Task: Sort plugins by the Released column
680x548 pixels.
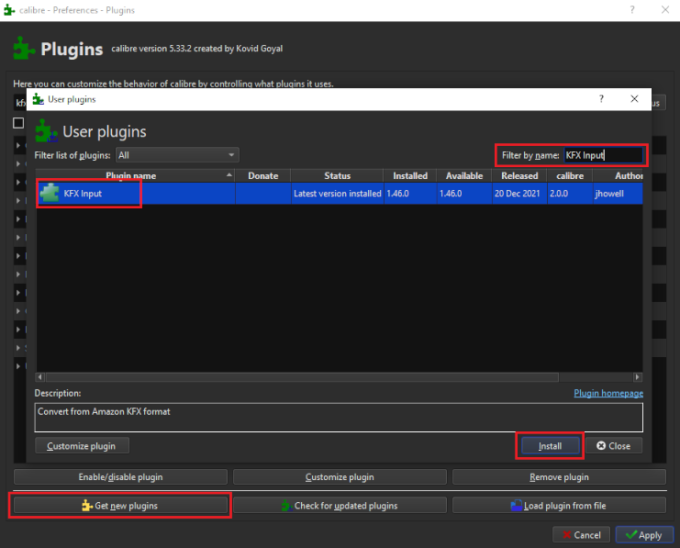Action: [519, 176]
